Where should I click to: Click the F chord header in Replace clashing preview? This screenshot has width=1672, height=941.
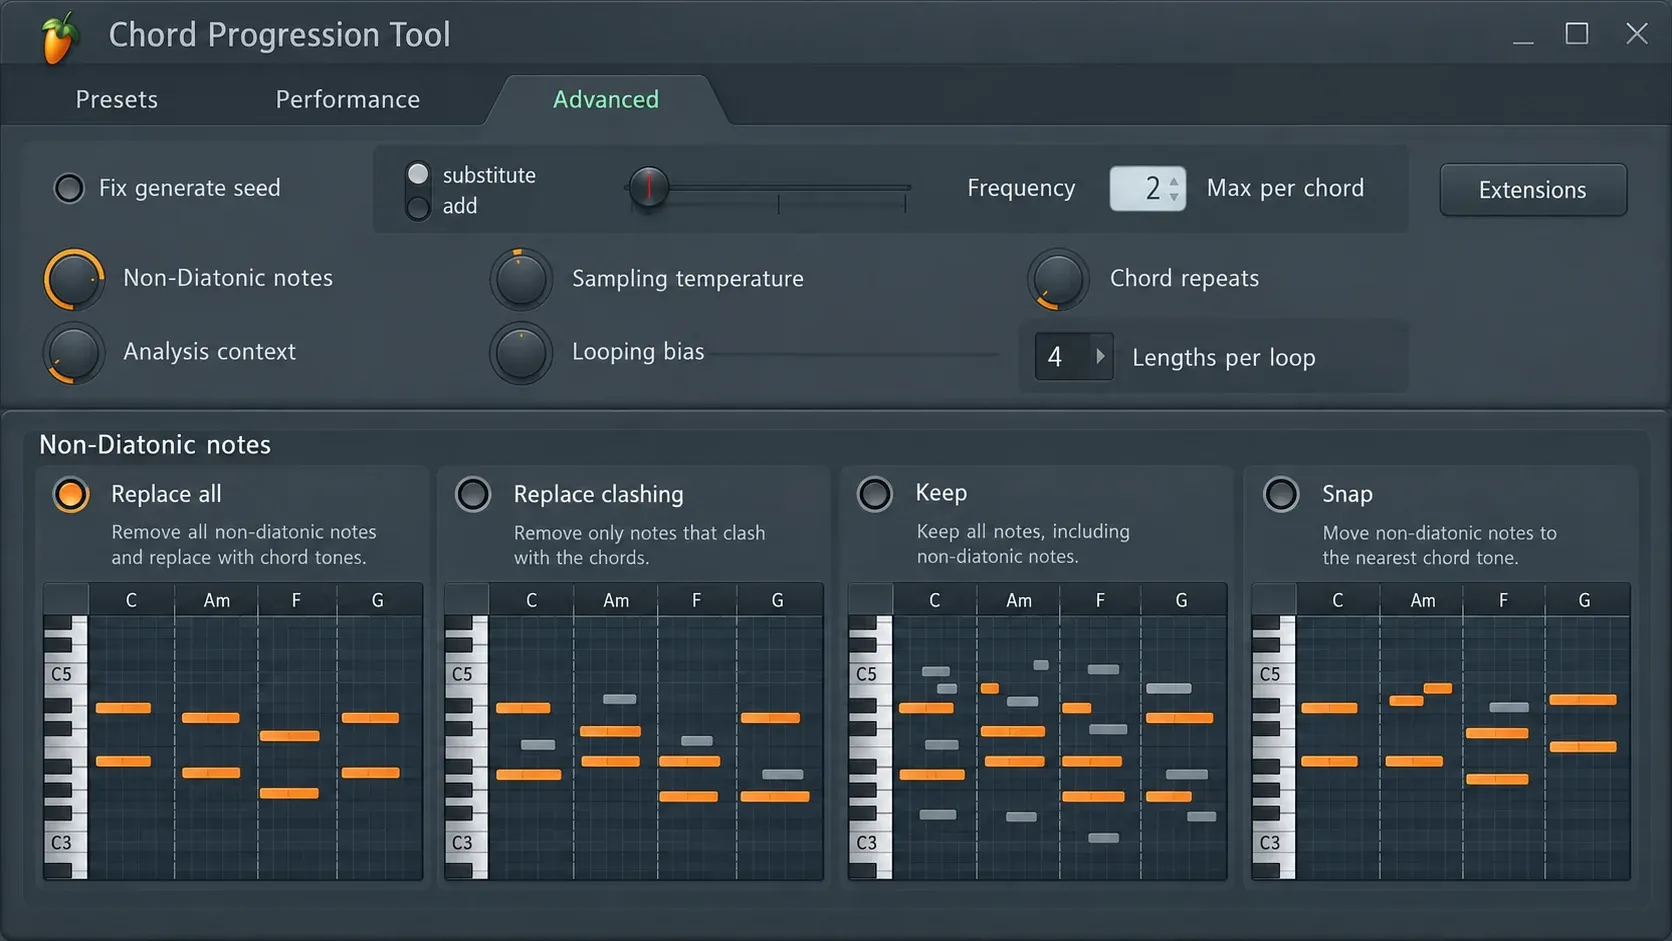(697, 600)
